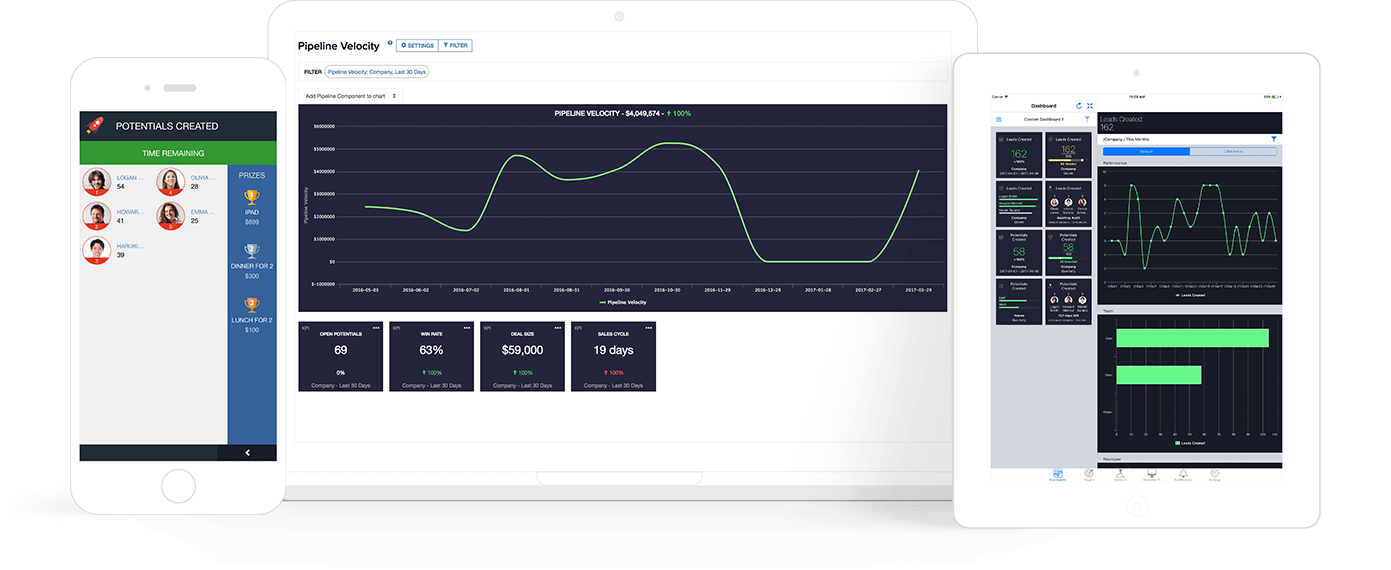This screenshot has height=570, width=1391.
Task: Click the longest green bar in the Team chart
Action: tap(1193, 338)
